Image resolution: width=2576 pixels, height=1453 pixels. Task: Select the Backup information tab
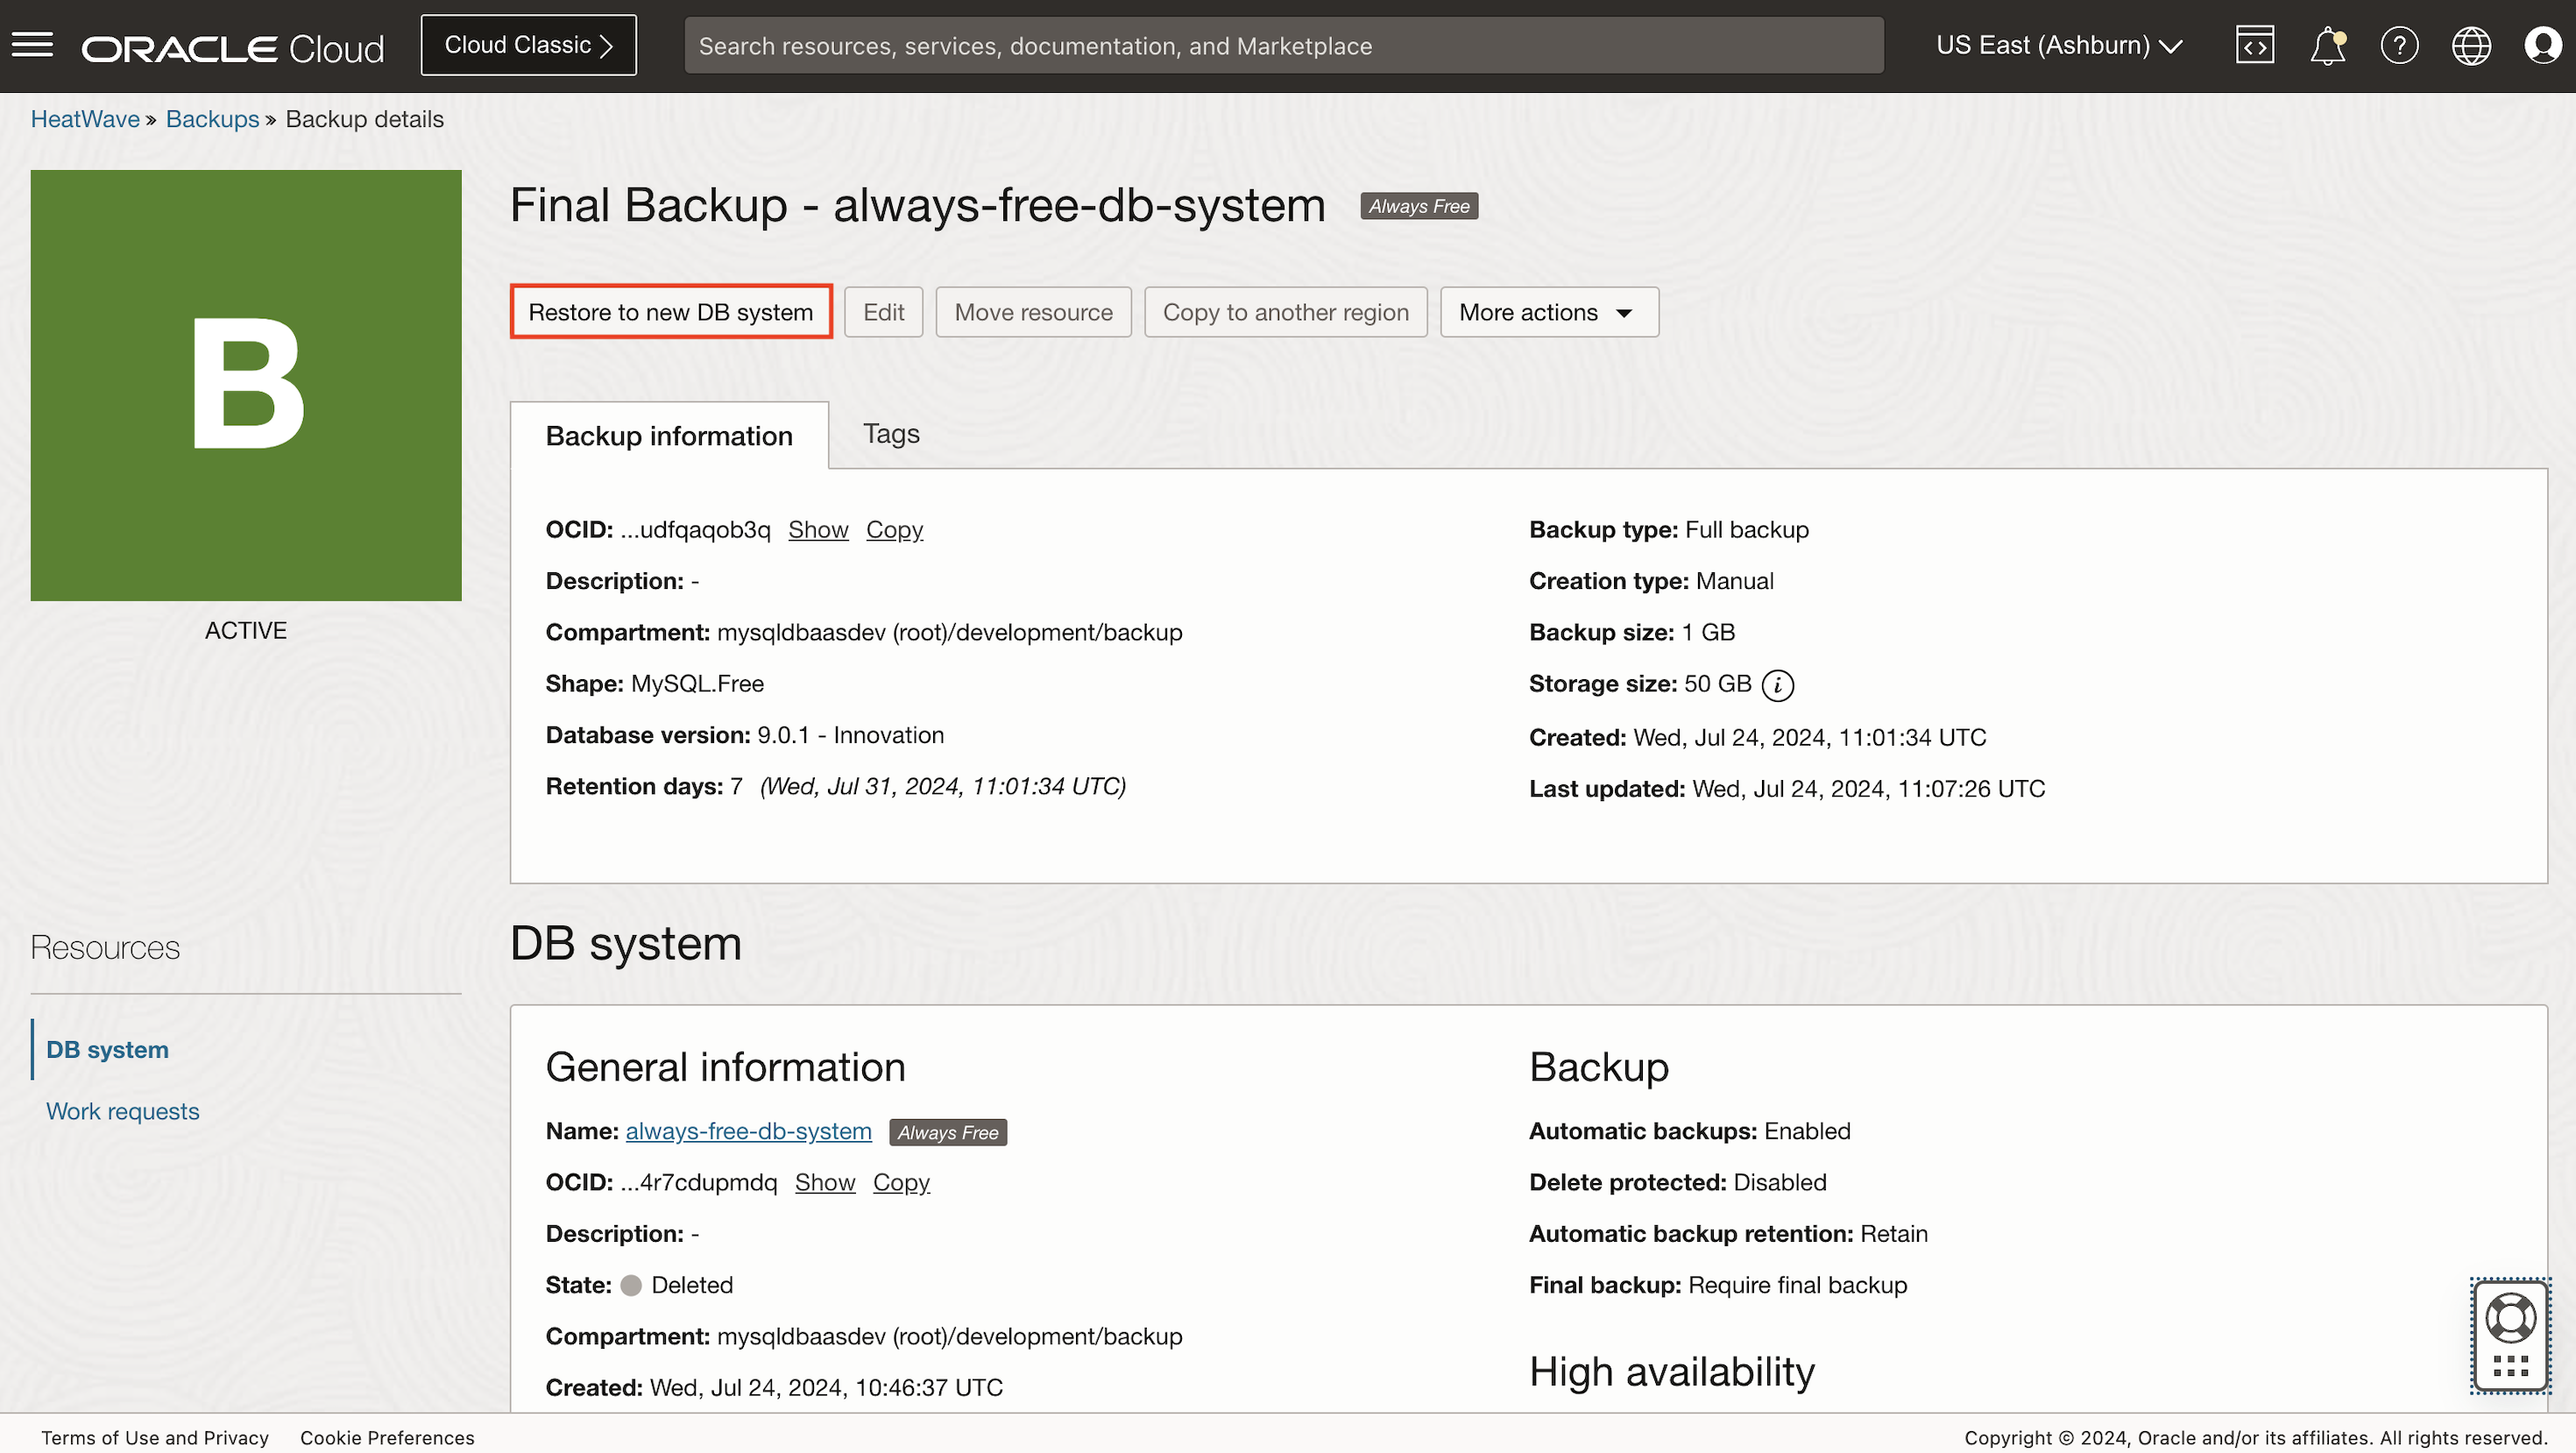[668, 436]
